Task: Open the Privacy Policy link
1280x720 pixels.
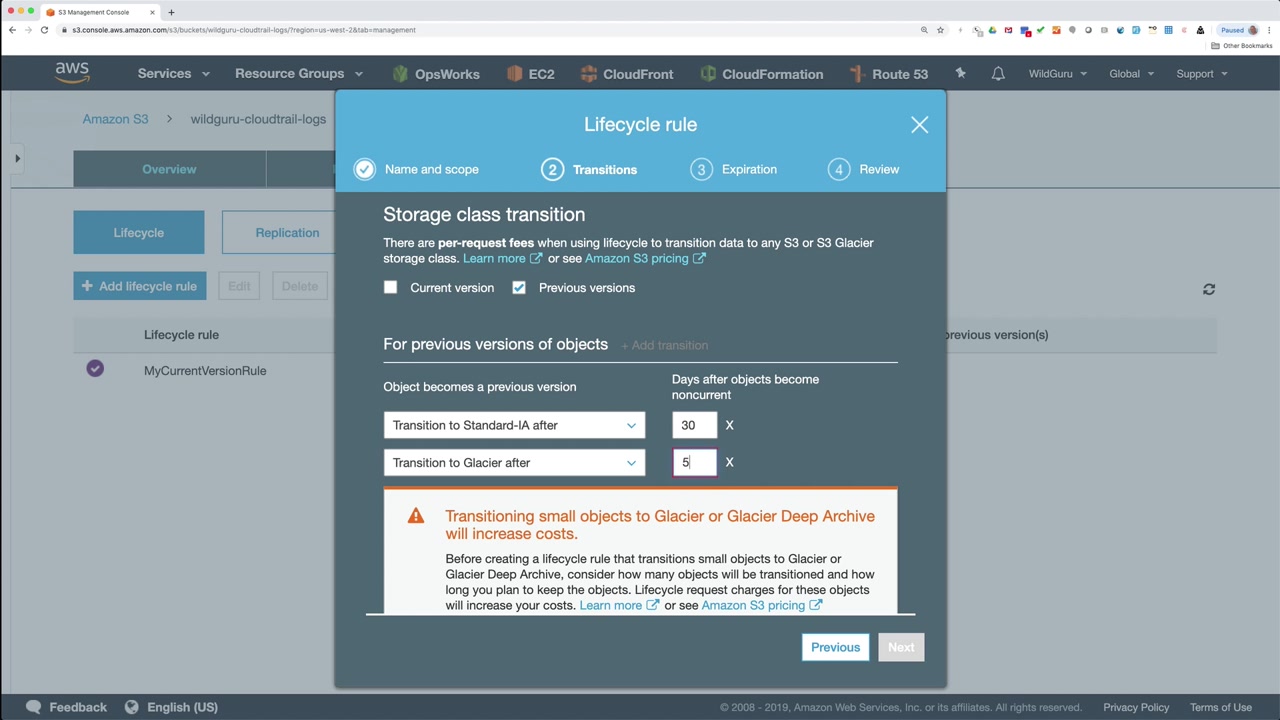Action: [1136, 707]
